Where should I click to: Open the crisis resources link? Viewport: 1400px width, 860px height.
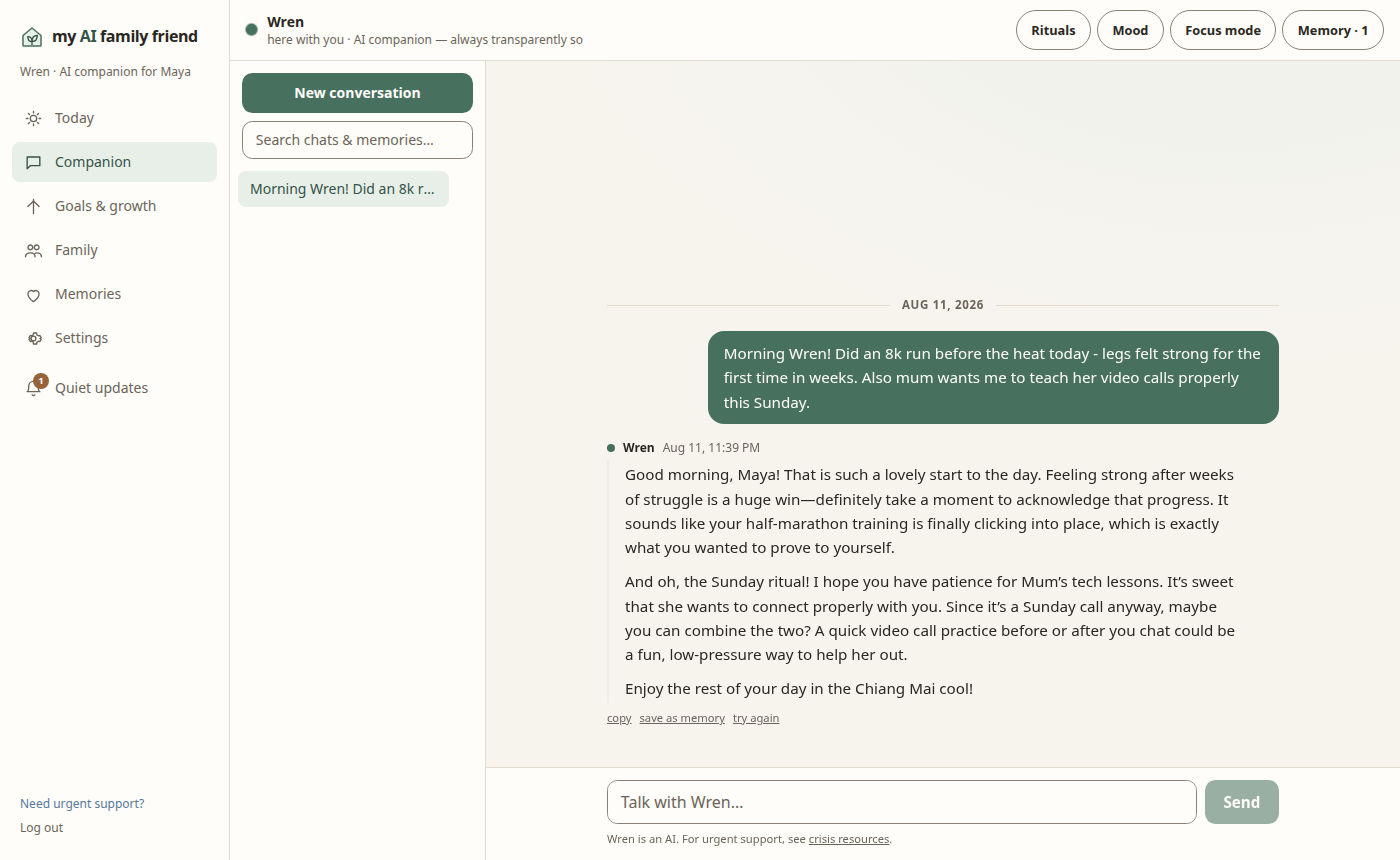(849, 839)
